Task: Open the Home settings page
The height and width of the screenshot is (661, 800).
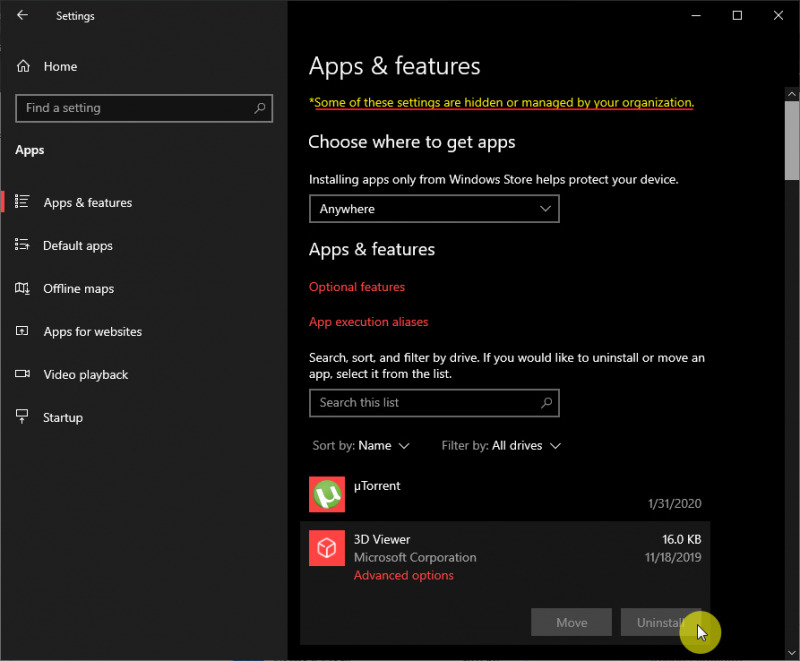Action: click(x=60, y=66)
